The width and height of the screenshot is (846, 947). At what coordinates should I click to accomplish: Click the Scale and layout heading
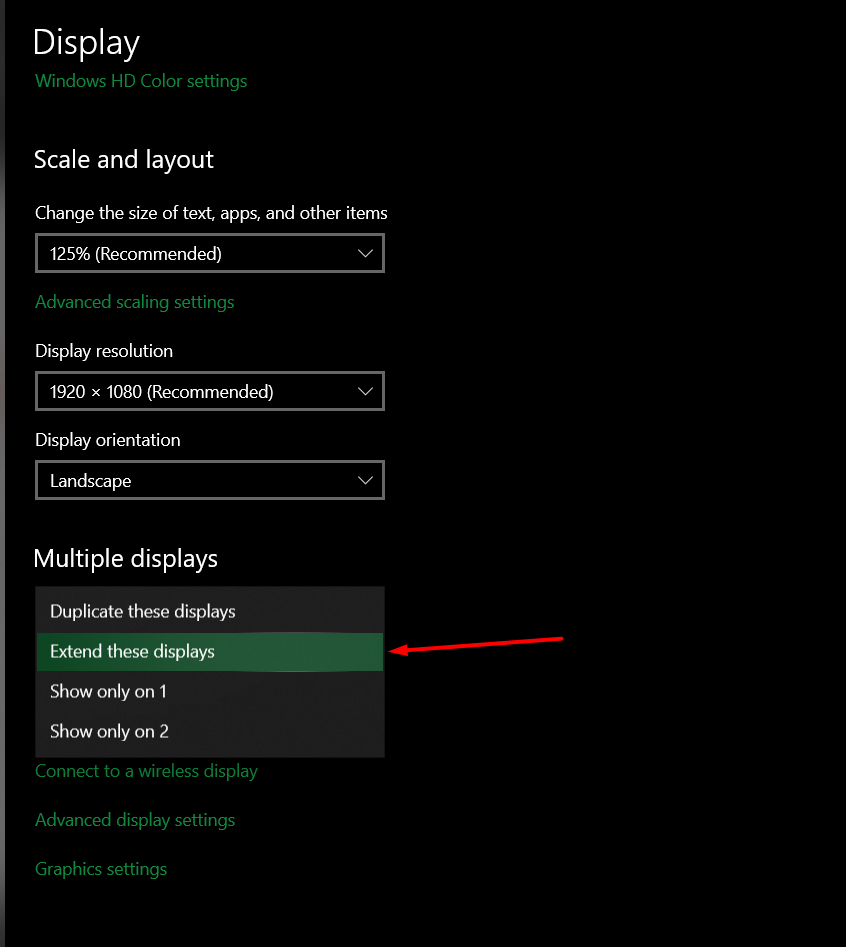(124, 160)
